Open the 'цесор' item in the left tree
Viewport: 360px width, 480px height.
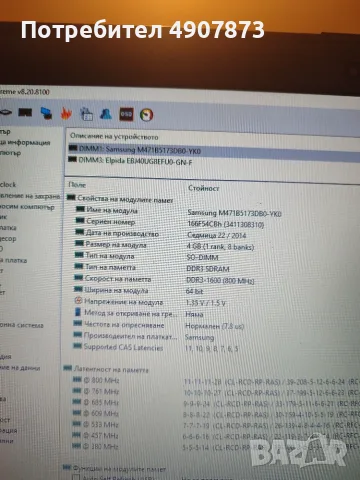(x=8, y=239)
